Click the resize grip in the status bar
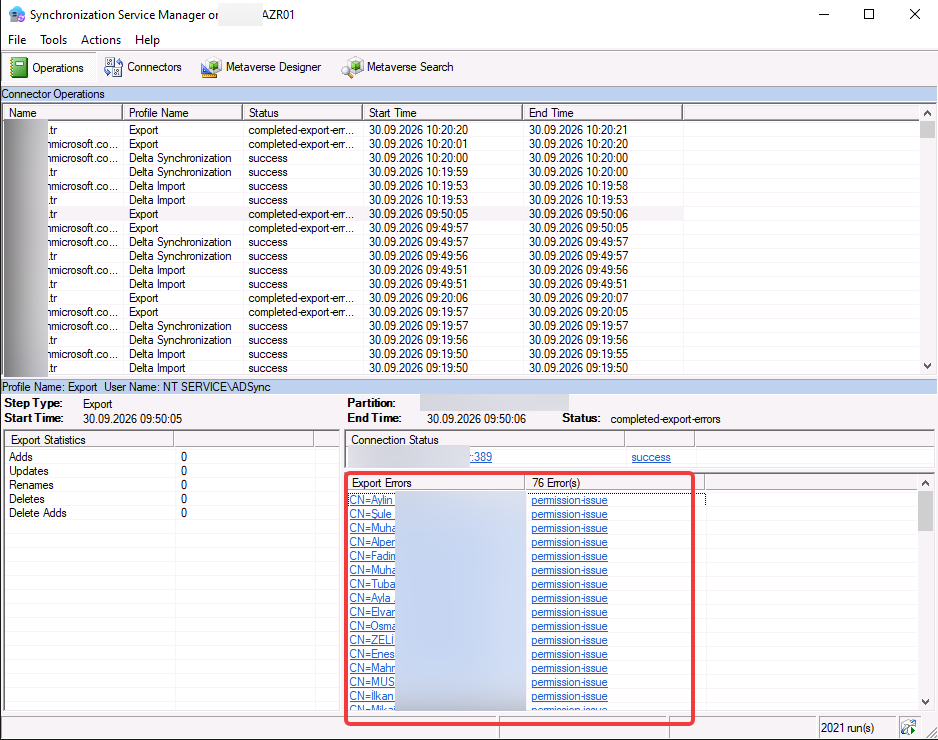938x740 pixels. [931, 731]
